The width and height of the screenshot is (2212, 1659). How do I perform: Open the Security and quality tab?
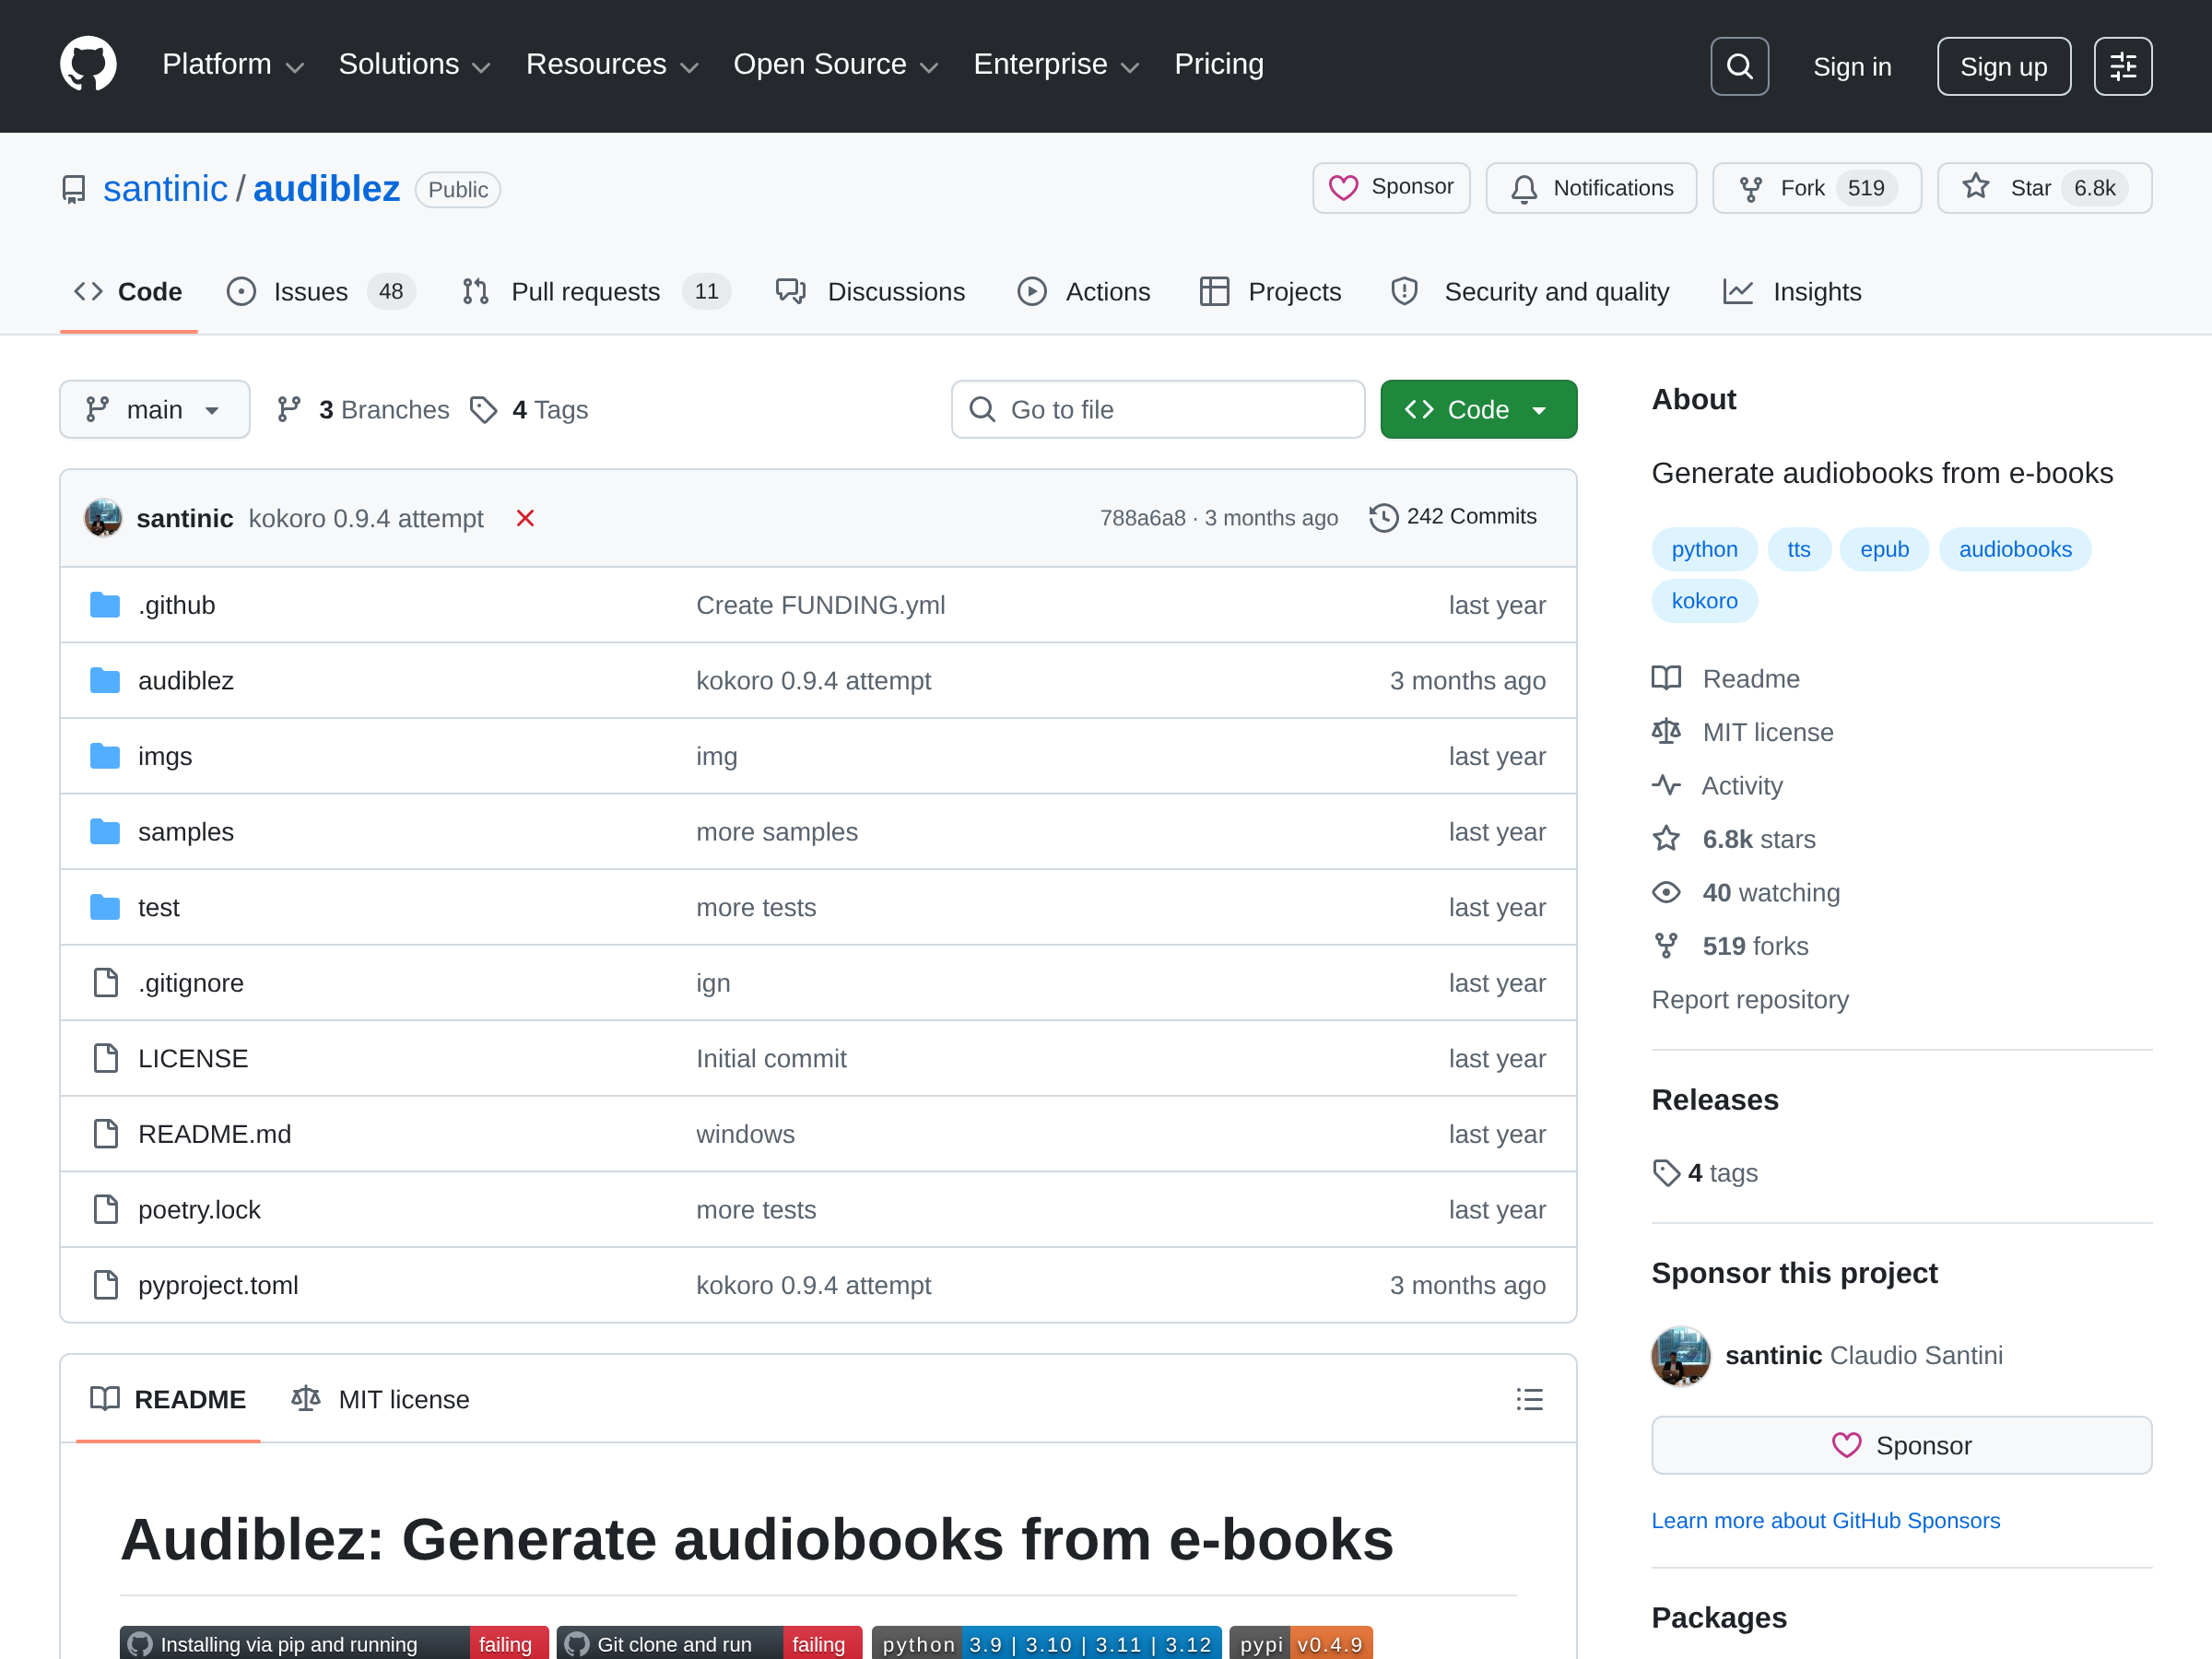coord(1530,292)
